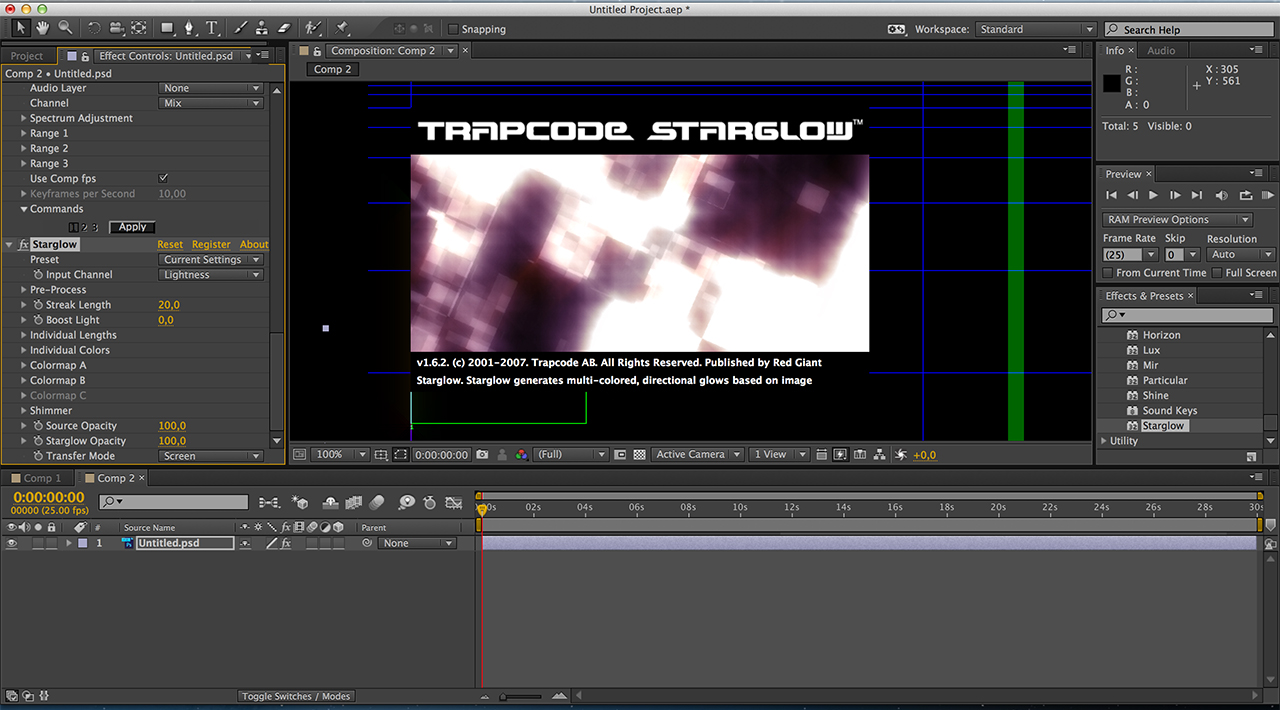Open the Transfer Mode Screen dropdown
The width and height of the screenshot is (1280, 710).
(211, 456)
